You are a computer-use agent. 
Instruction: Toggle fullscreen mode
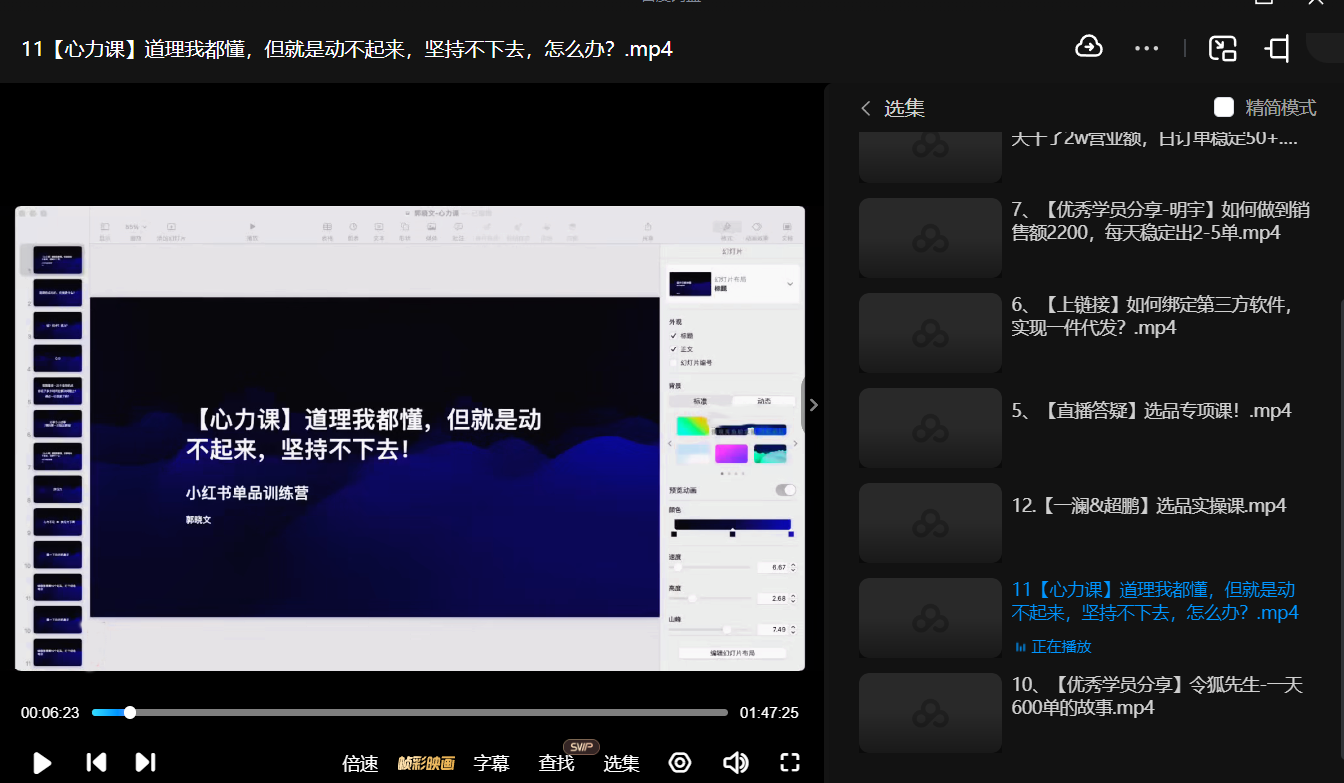(790, 763)
